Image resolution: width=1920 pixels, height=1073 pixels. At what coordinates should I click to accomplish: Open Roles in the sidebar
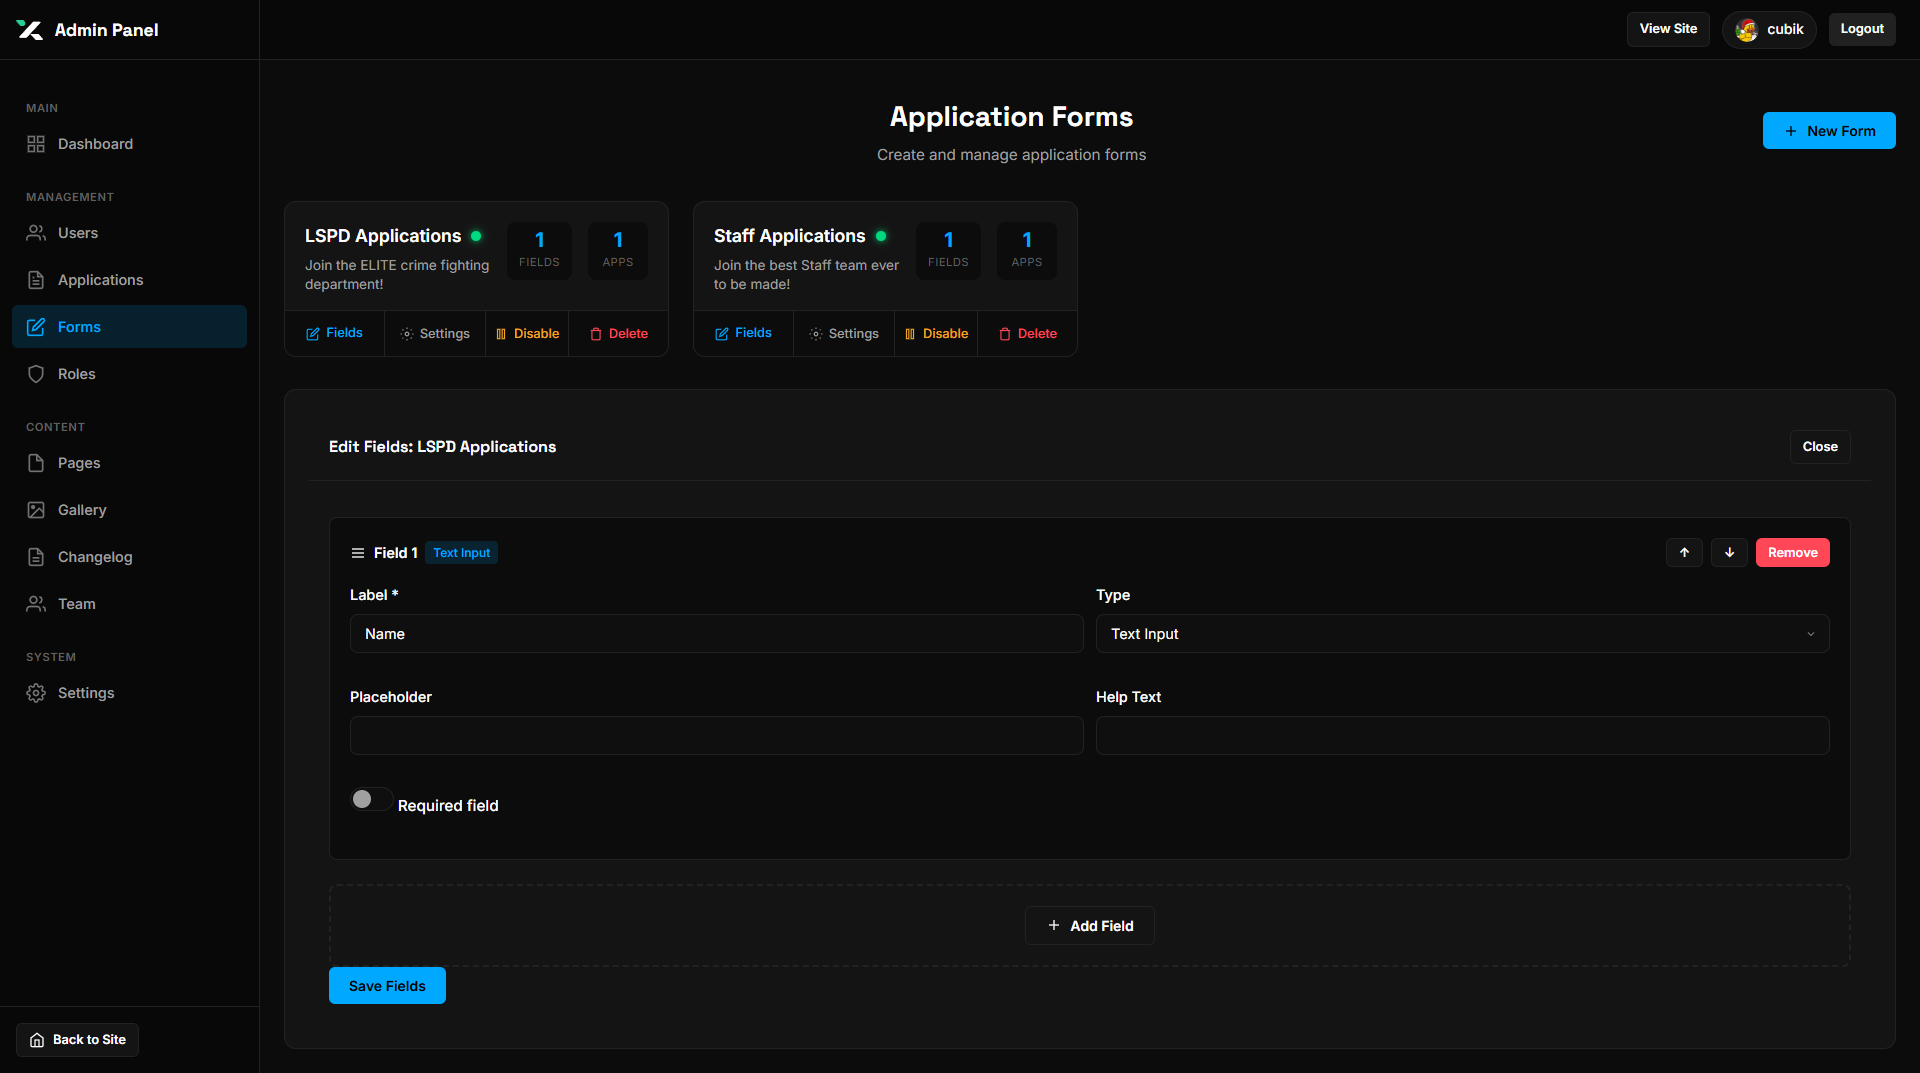(x=129, y=374)
